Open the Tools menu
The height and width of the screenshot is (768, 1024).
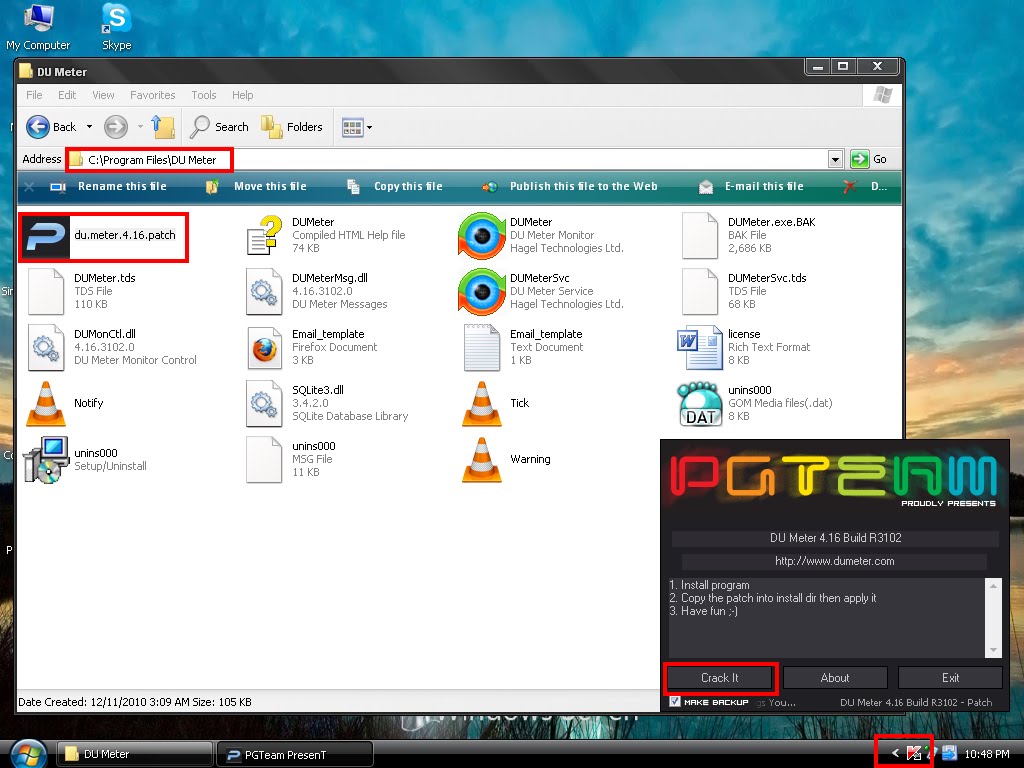click(x=204, y=95)
